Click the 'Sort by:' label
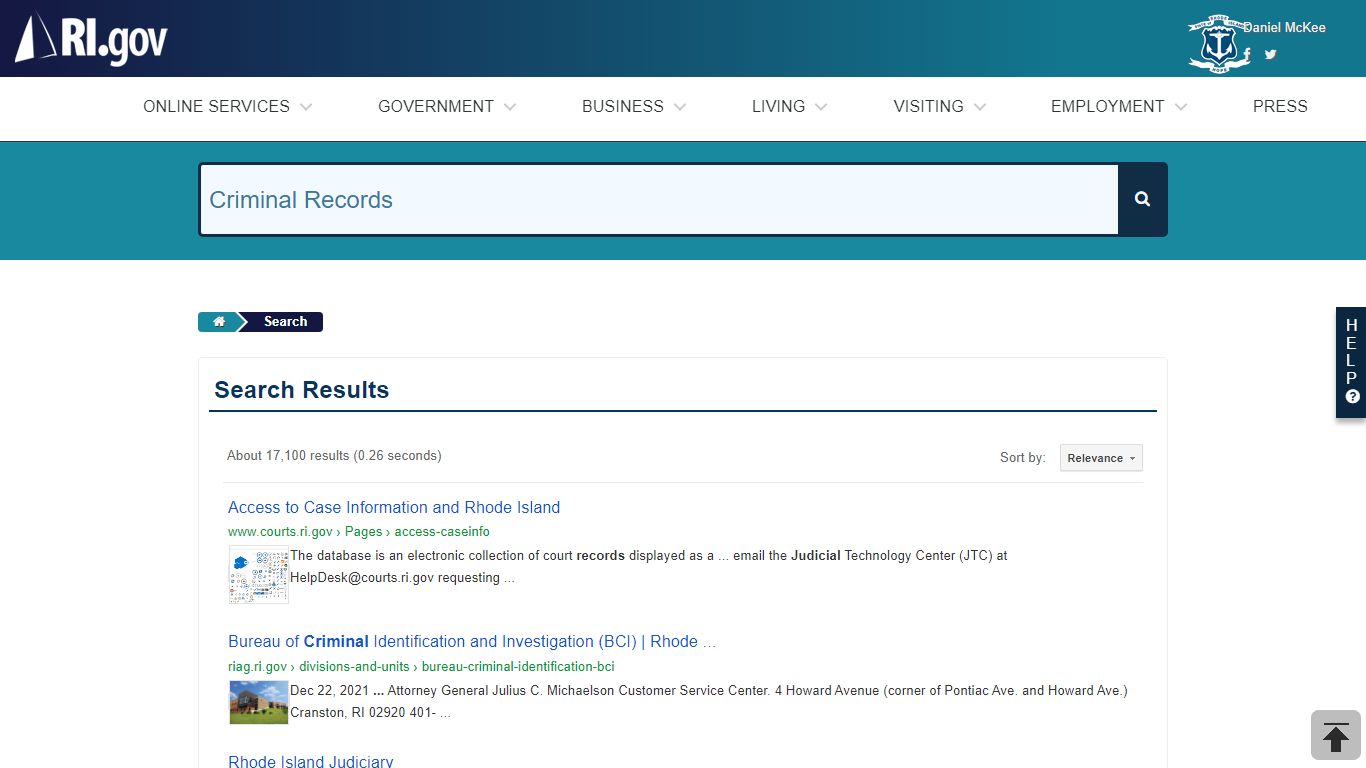 pyautogui.click(x=1023, y=458)
